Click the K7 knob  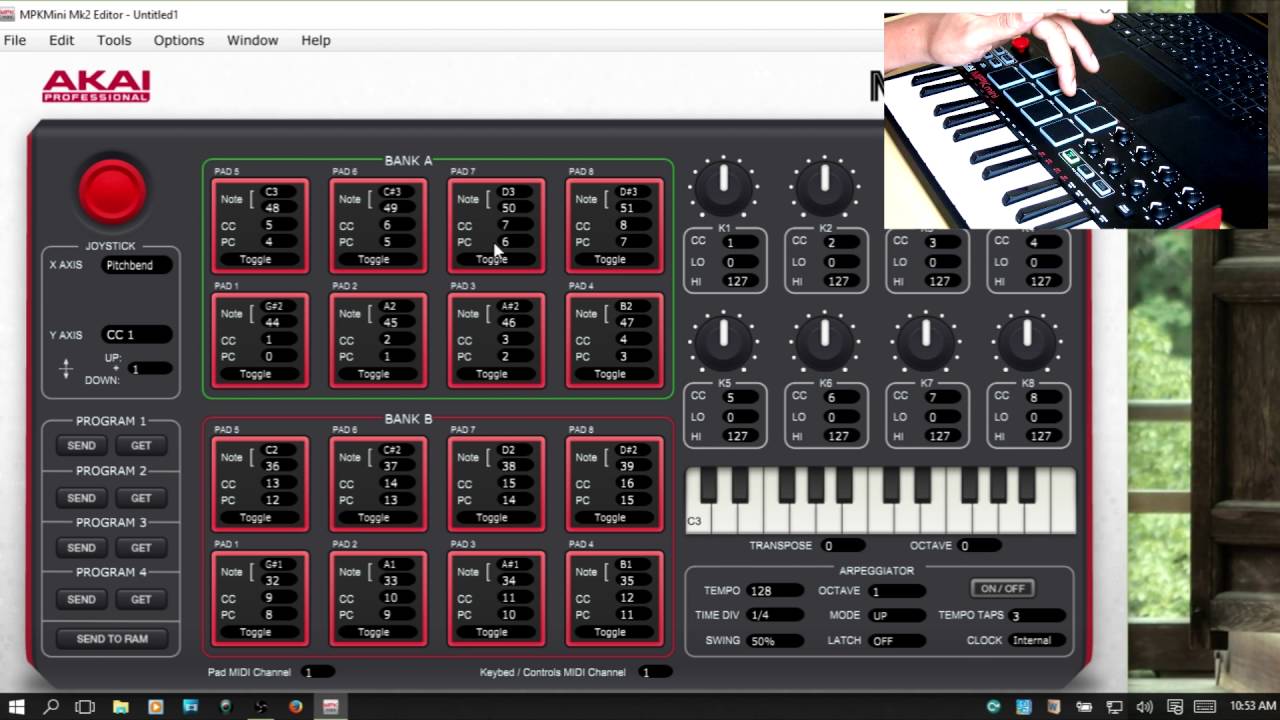point(926,343)
